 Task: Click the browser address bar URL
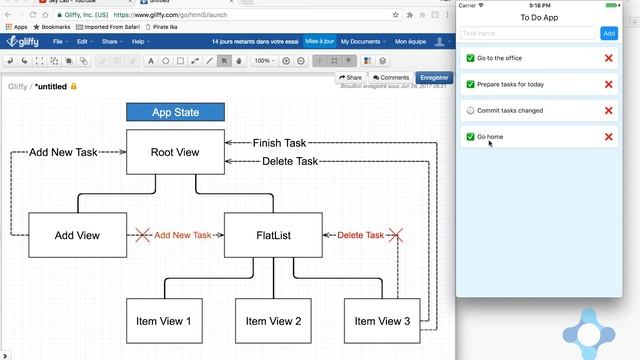[170, 15]
